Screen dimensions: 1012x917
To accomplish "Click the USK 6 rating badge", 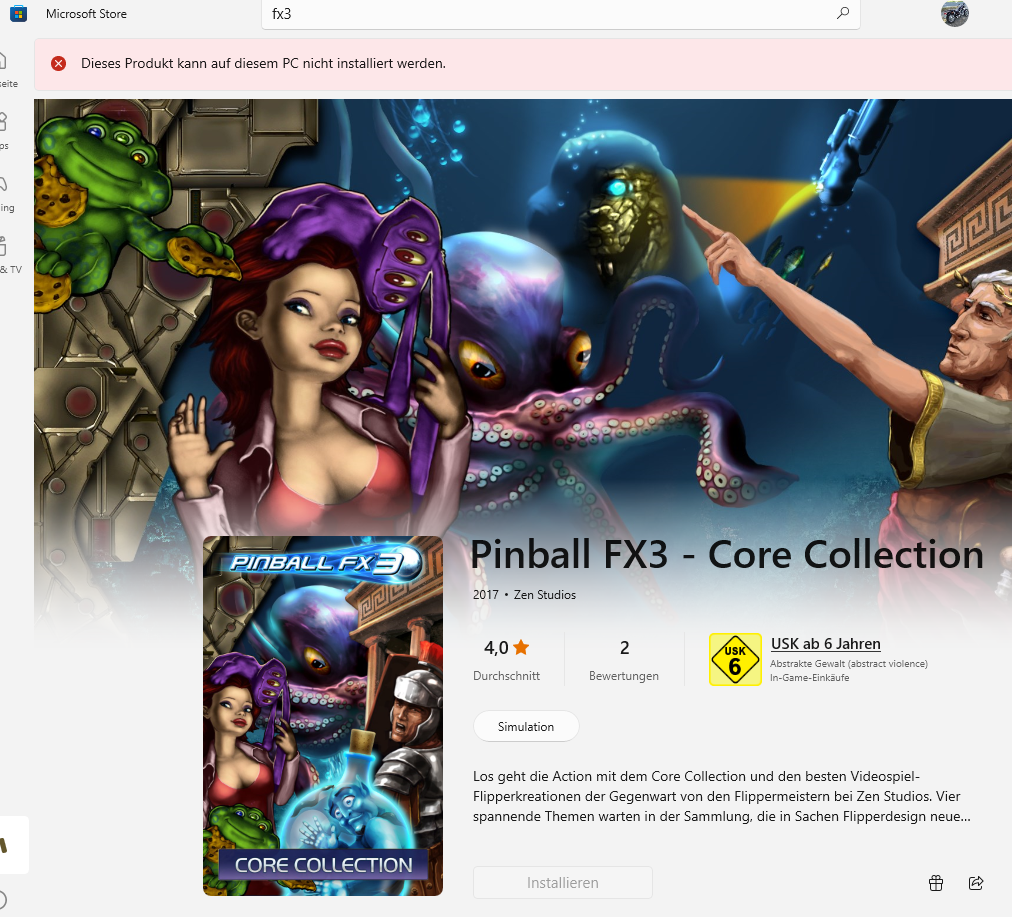I will pyautogui.click(x=735, y=660).
